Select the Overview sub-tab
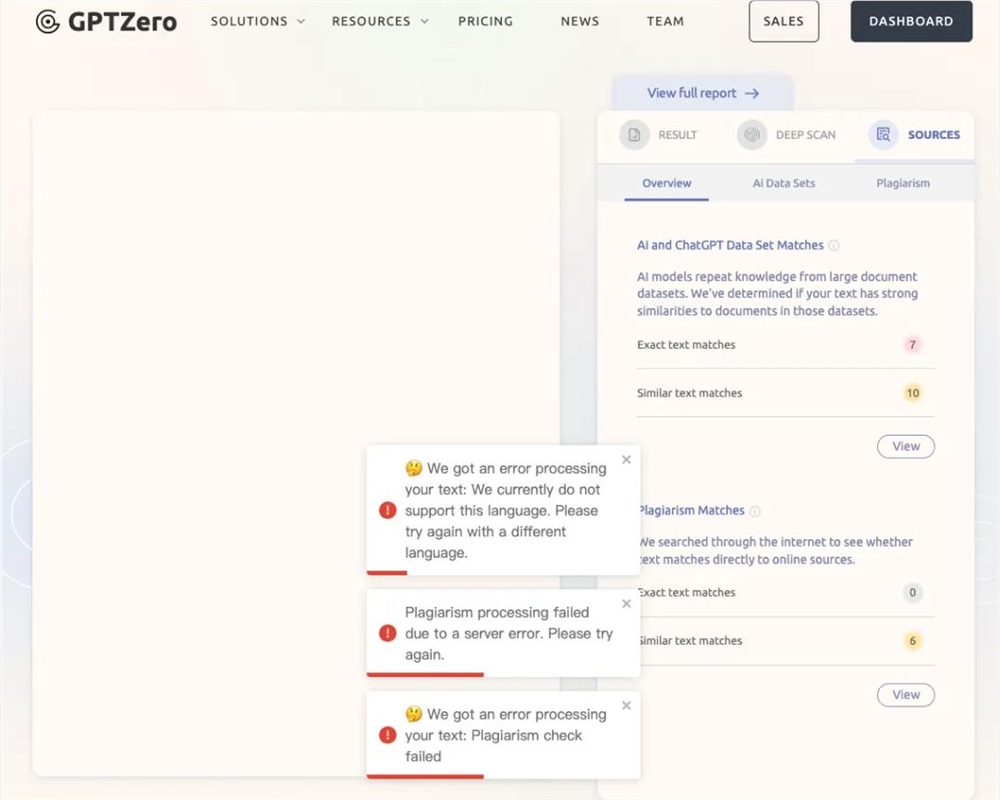Screen dimensions: 1000x800 666,183
